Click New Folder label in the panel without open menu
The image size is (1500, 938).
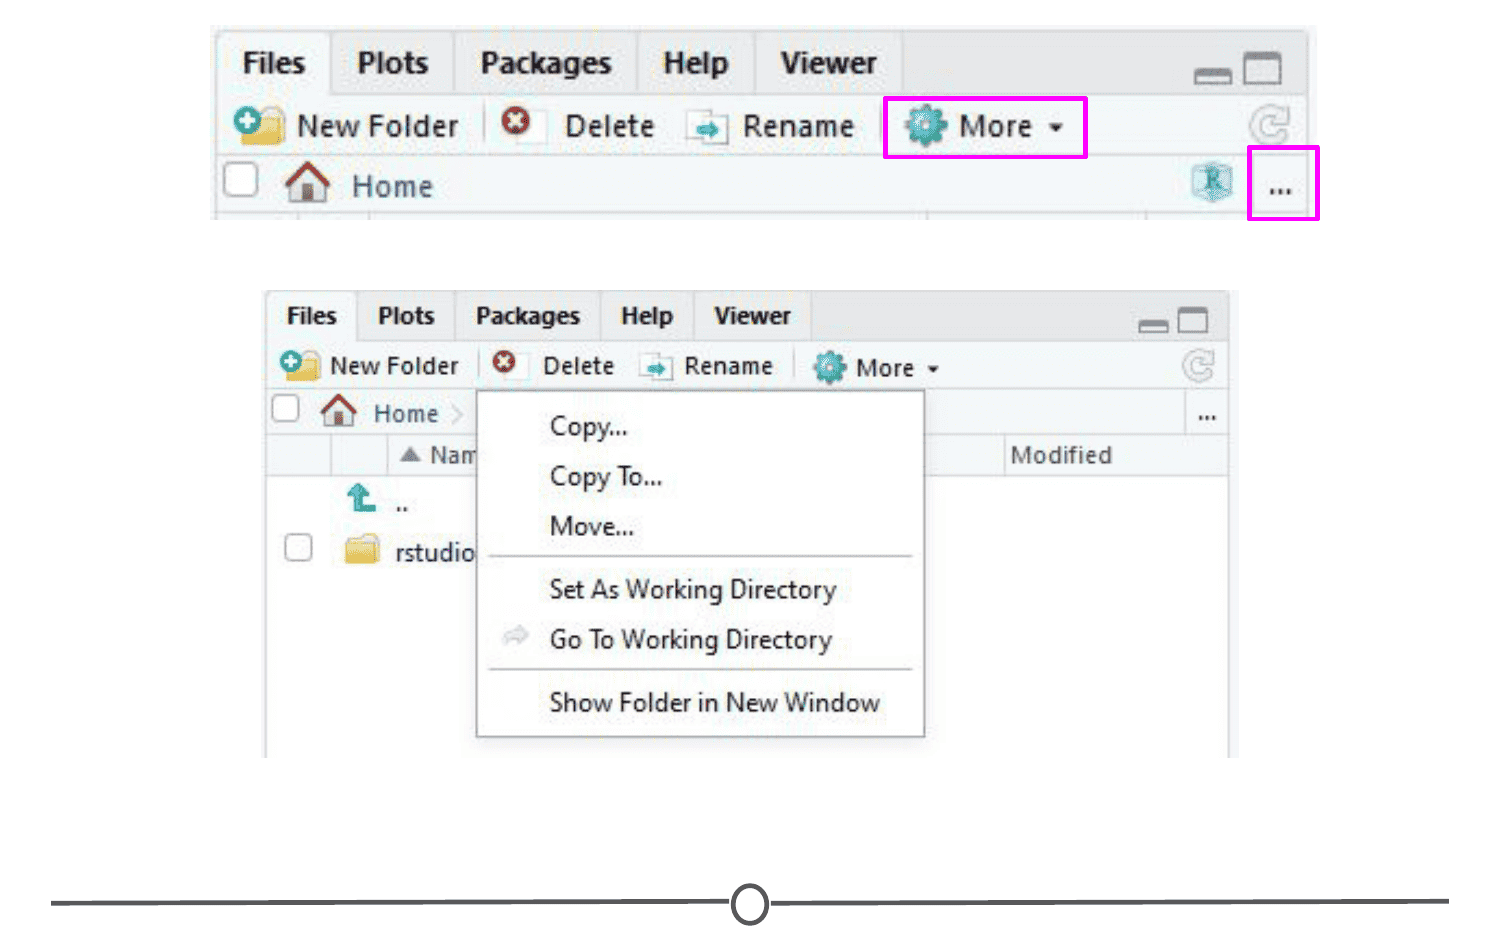378,126
